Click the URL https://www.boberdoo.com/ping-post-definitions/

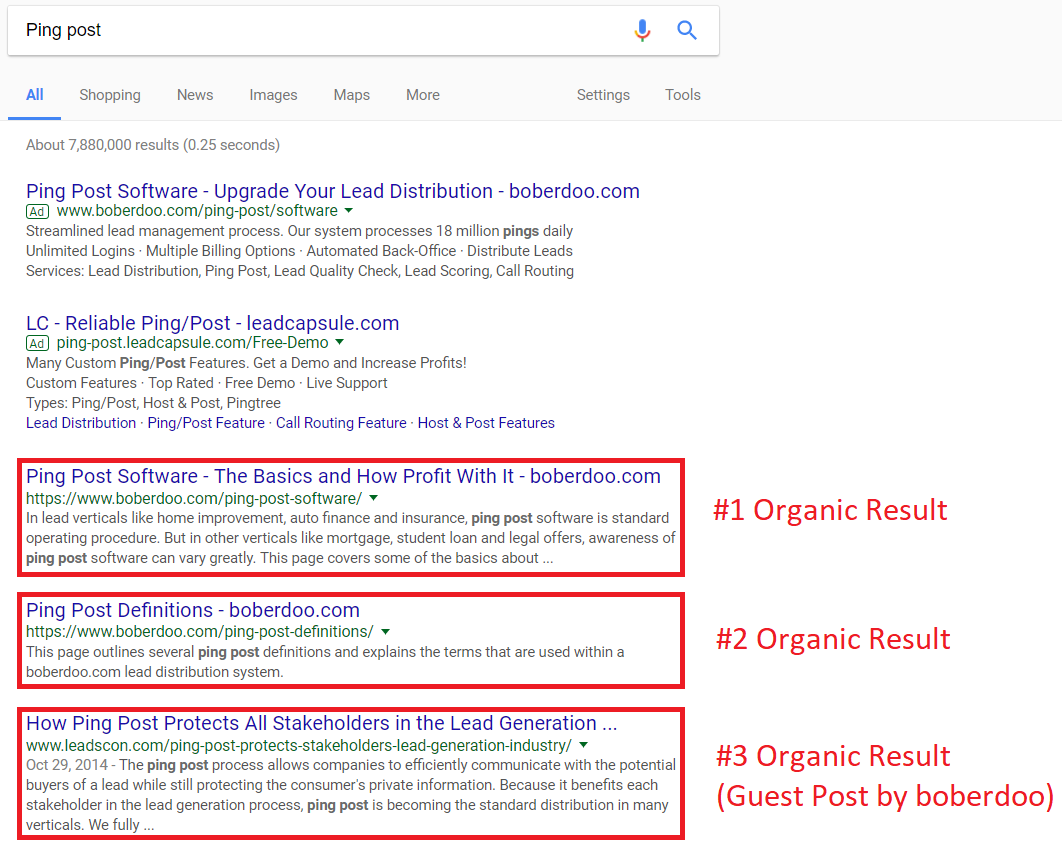199,632
